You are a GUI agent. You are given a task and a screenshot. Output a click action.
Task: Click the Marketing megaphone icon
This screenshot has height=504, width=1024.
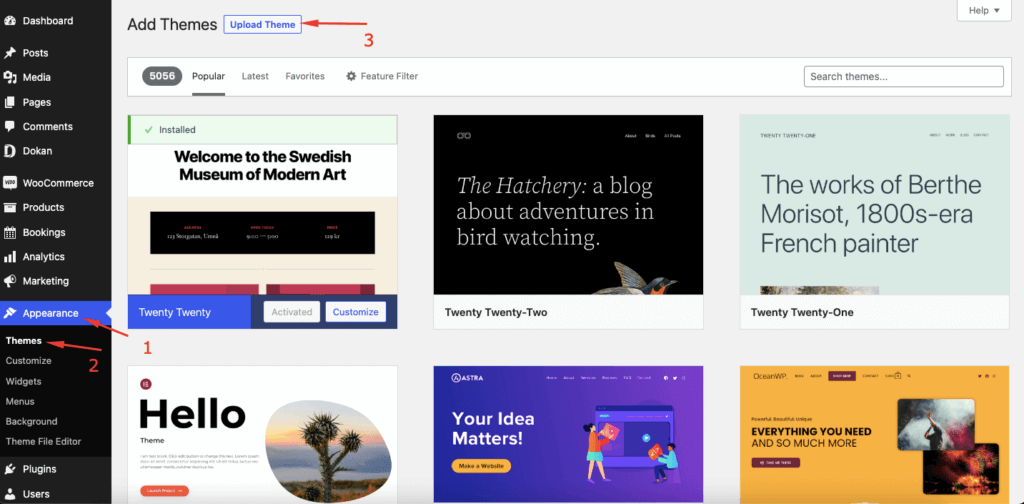[x=10, y=281]
